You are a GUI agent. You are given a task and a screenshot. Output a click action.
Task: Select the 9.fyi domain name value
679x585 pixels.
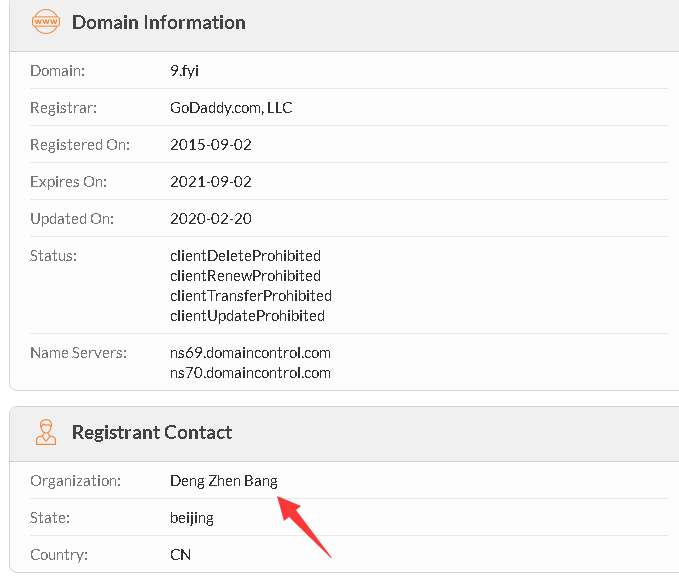click(x=186, y=71)
